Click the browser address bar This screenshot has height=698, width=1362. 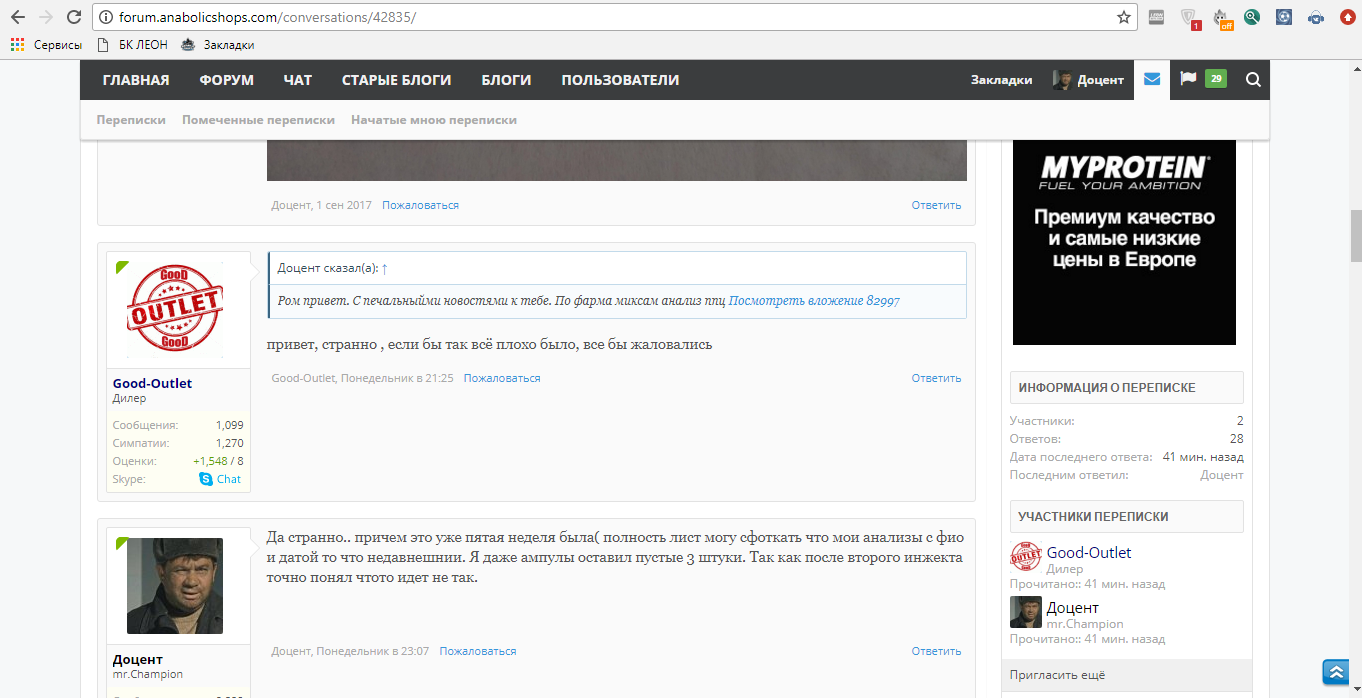pyautogui.click(x=600, y=17)
